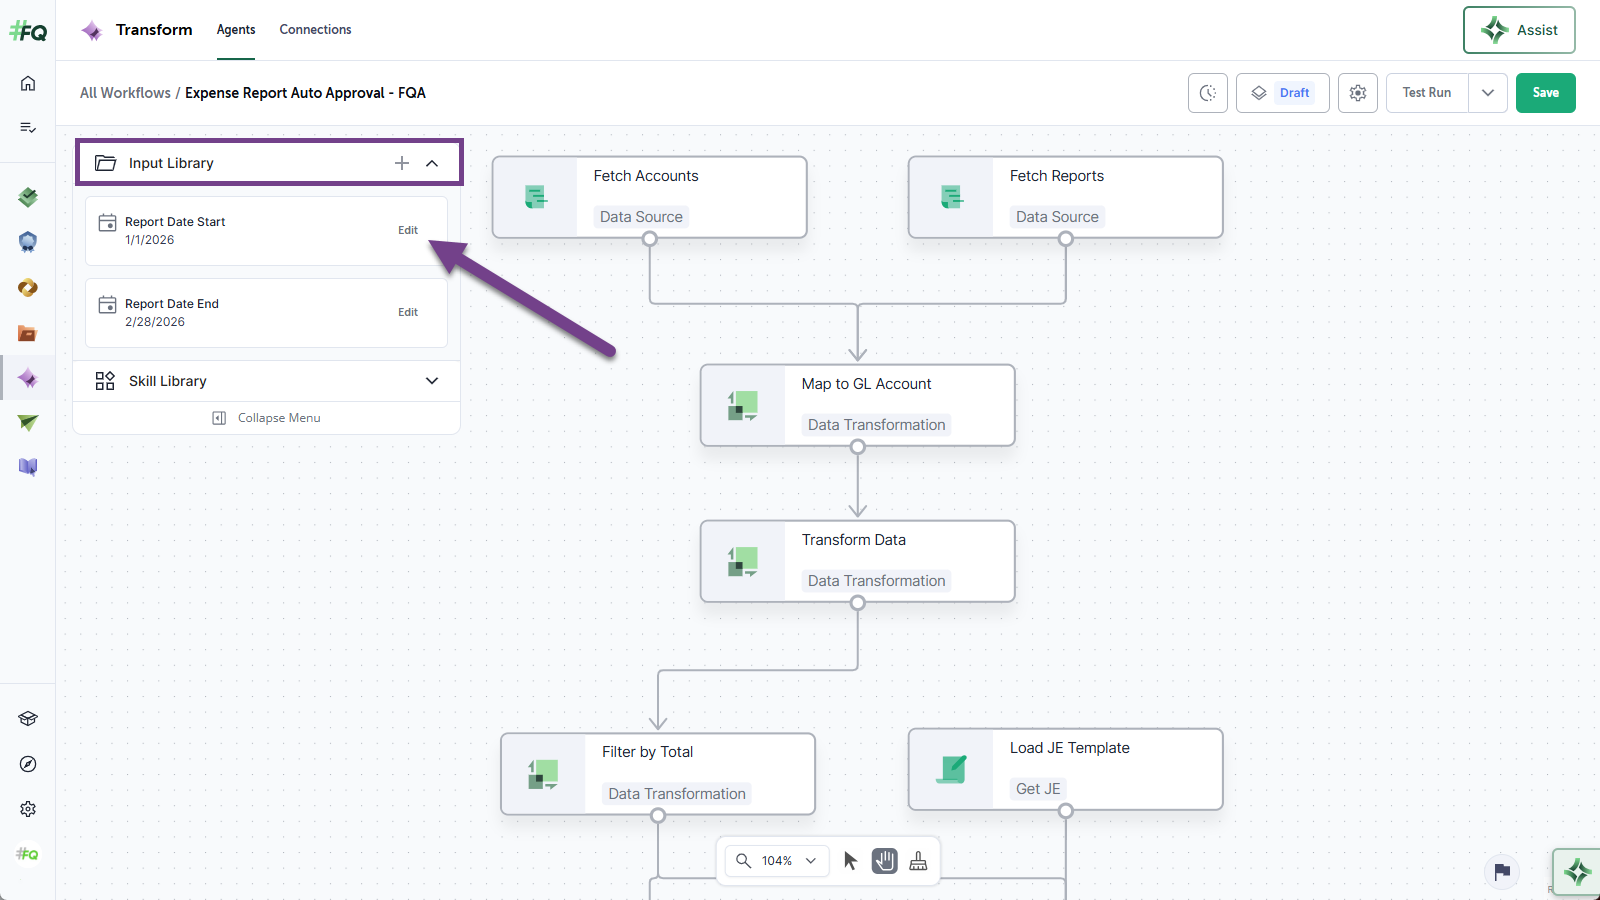Click the output port under Fetch Reports
Screen dimensions: 1600x900
pyautogui.click(x=1066, y=239)
